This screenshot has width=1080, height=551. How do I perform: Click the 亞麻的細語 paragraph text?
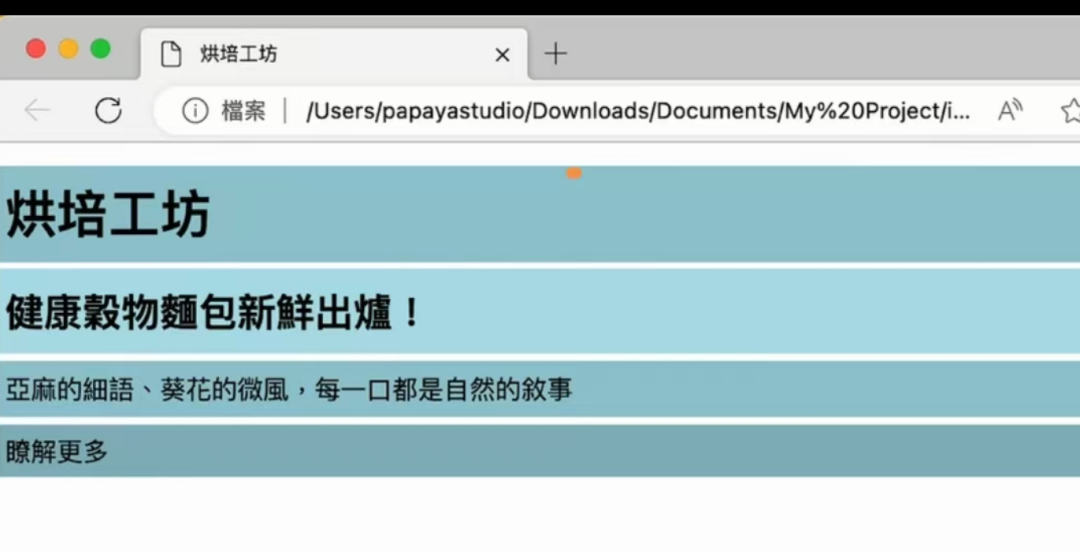(289, 389)
